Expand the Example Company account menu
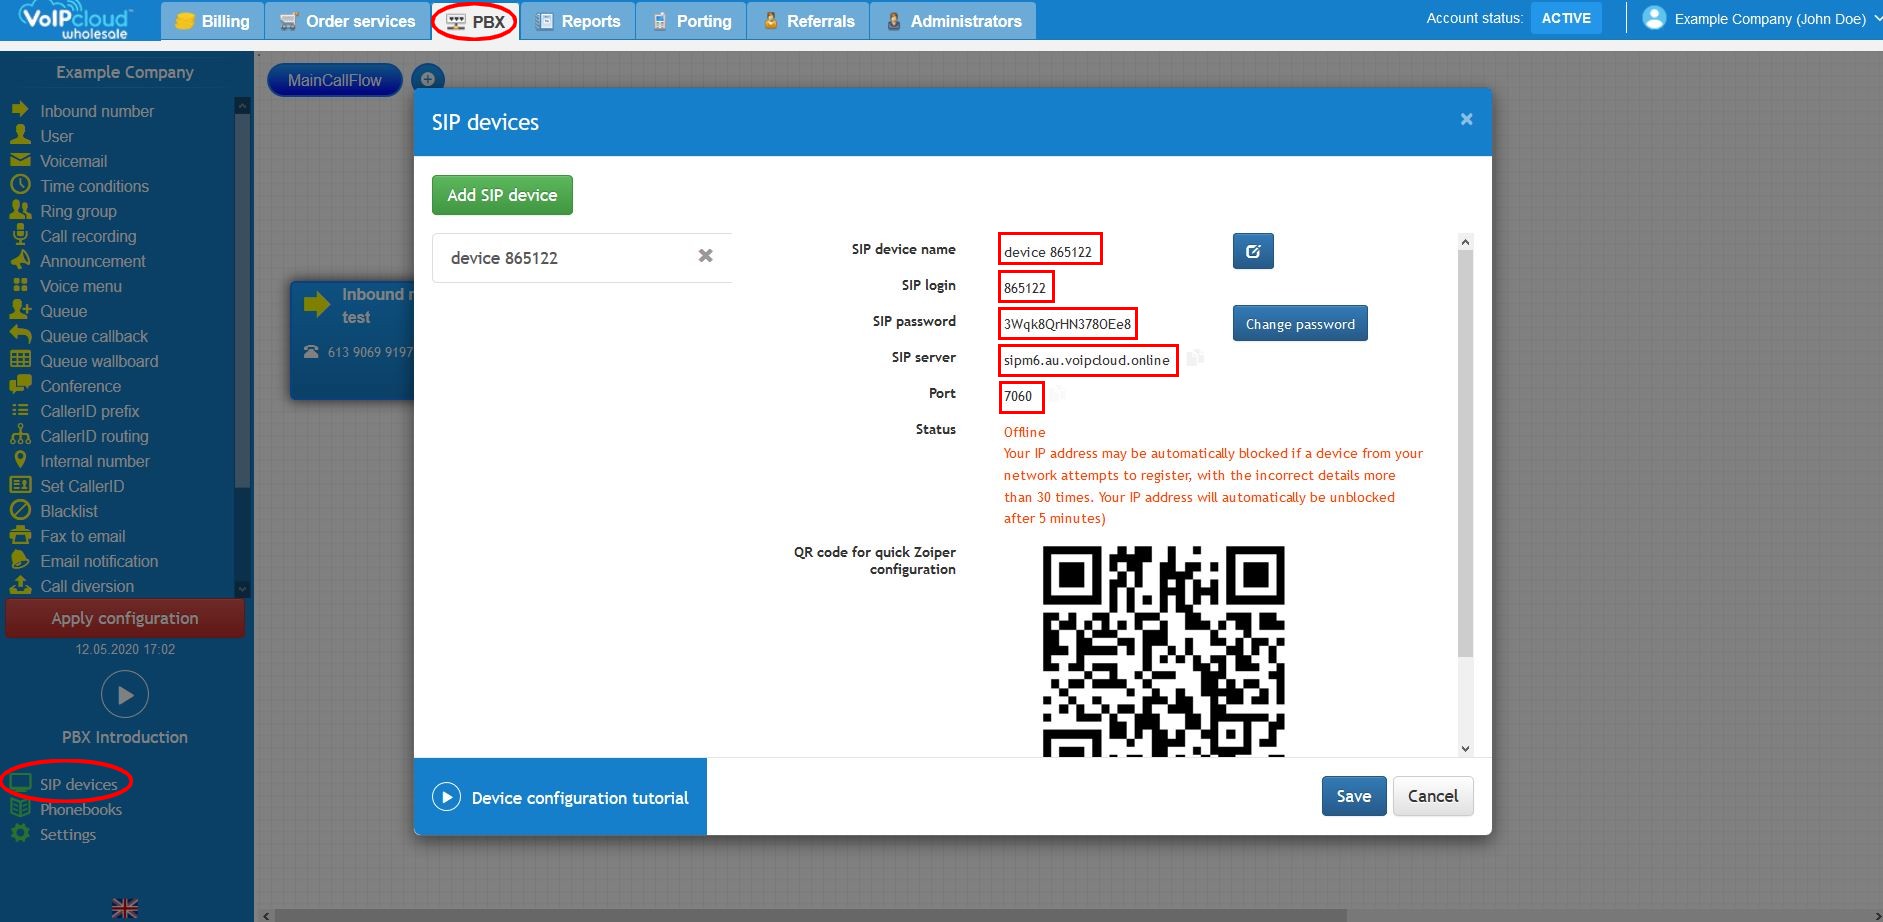This screenshot has width=1883, height=922. [1766, 18]
